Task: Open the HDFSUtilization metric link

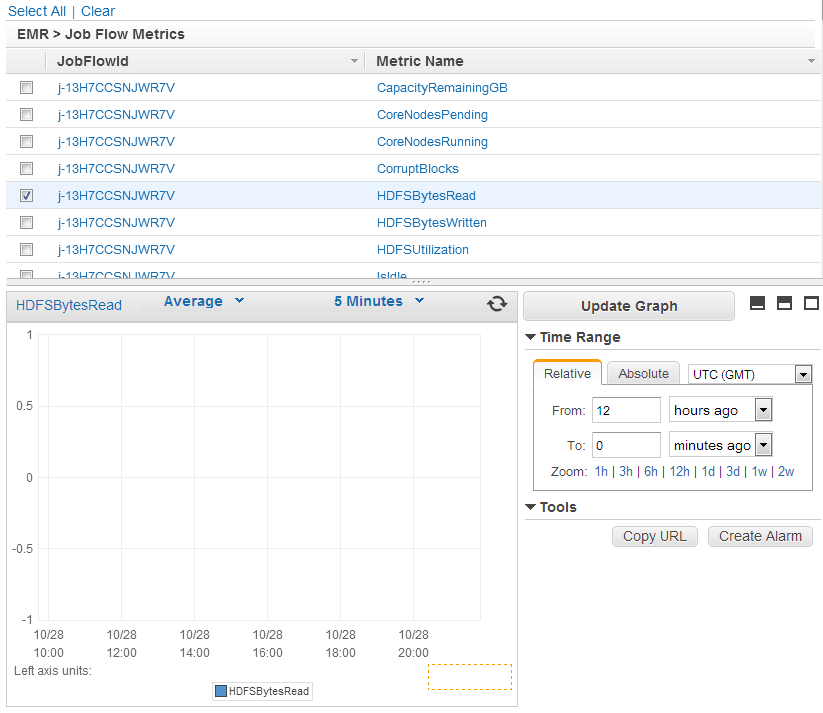Action: (423, 250)
